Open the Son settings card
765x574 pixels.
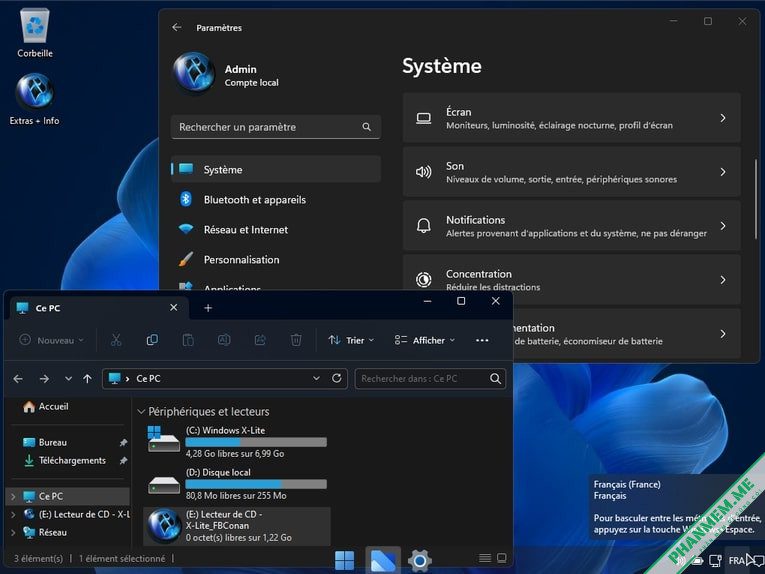click(571, 172)
